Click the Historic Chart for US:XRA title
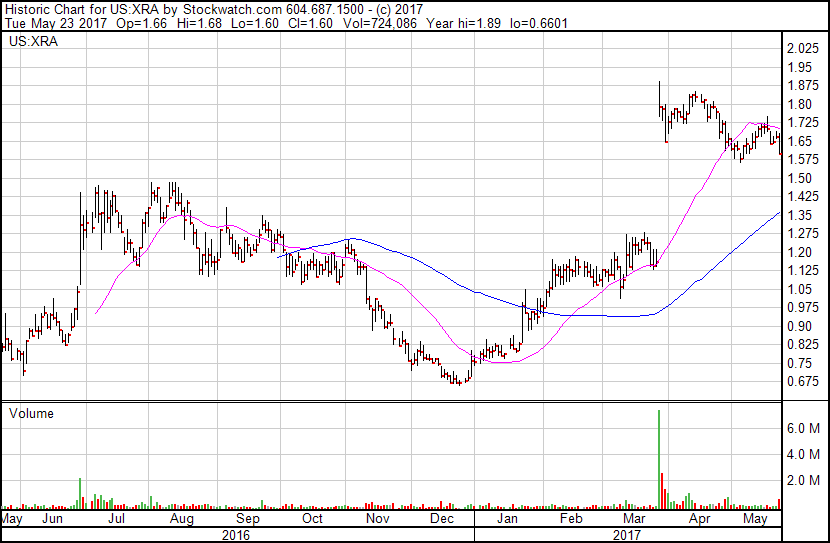 pyautogui.click(x=76, y=9)
